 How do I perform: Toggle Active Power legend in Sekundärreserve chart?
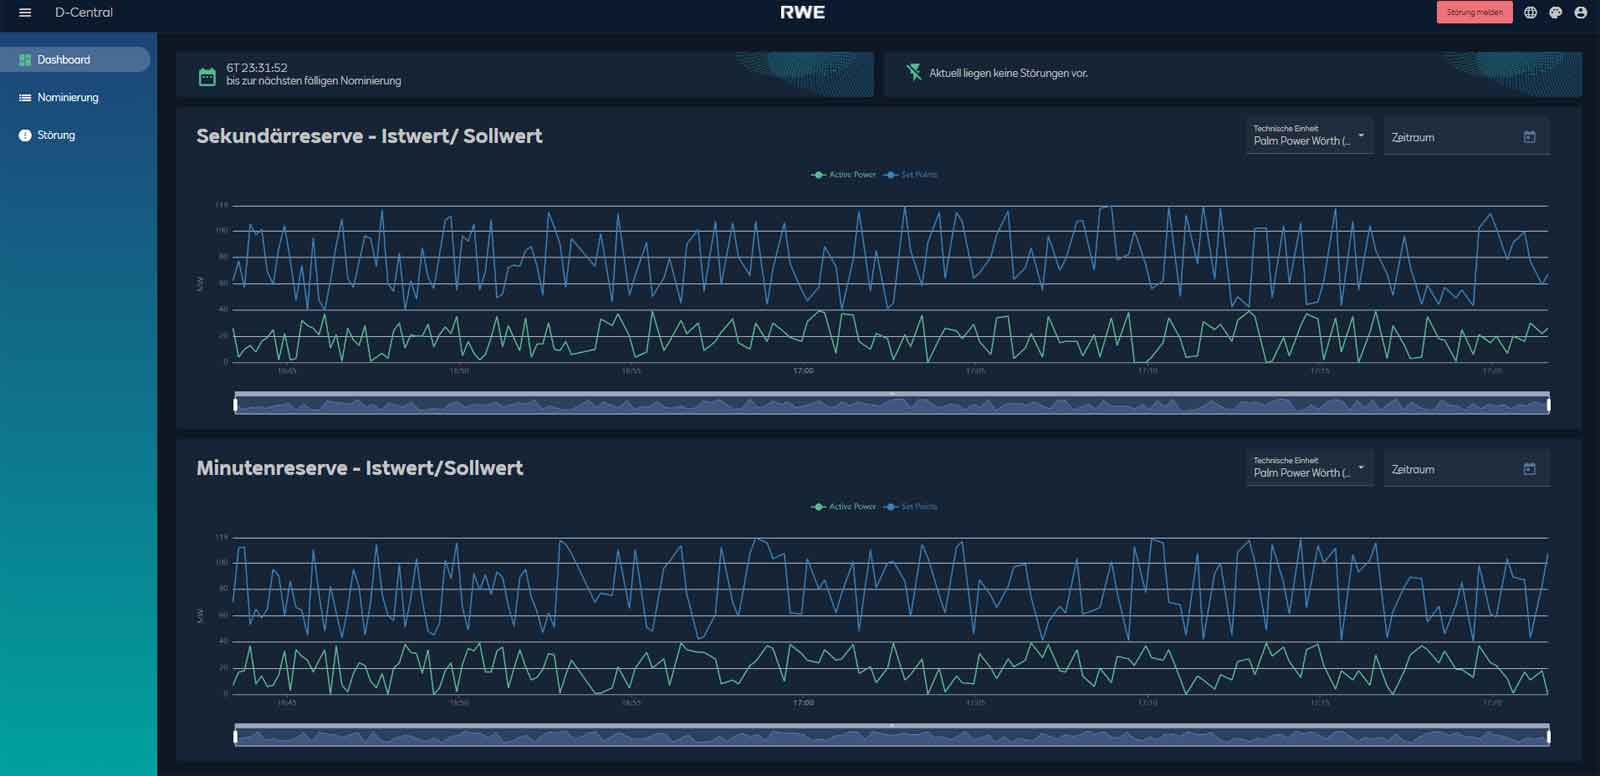(844, 175)
